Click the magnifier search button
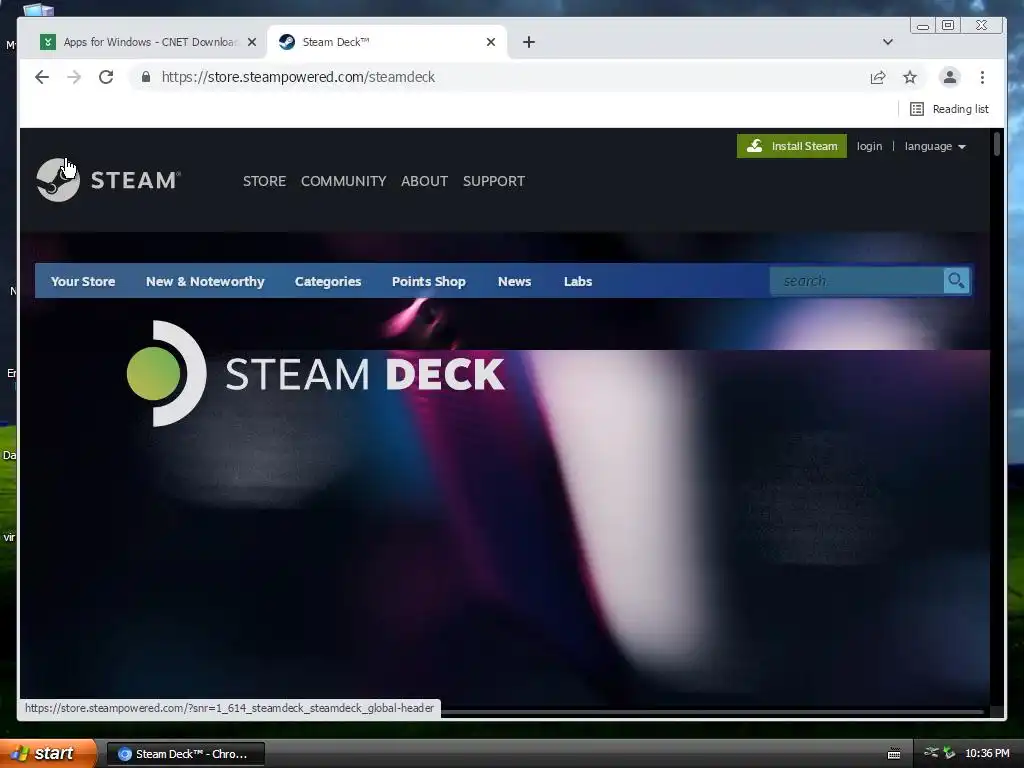 [x=957, y=281]
